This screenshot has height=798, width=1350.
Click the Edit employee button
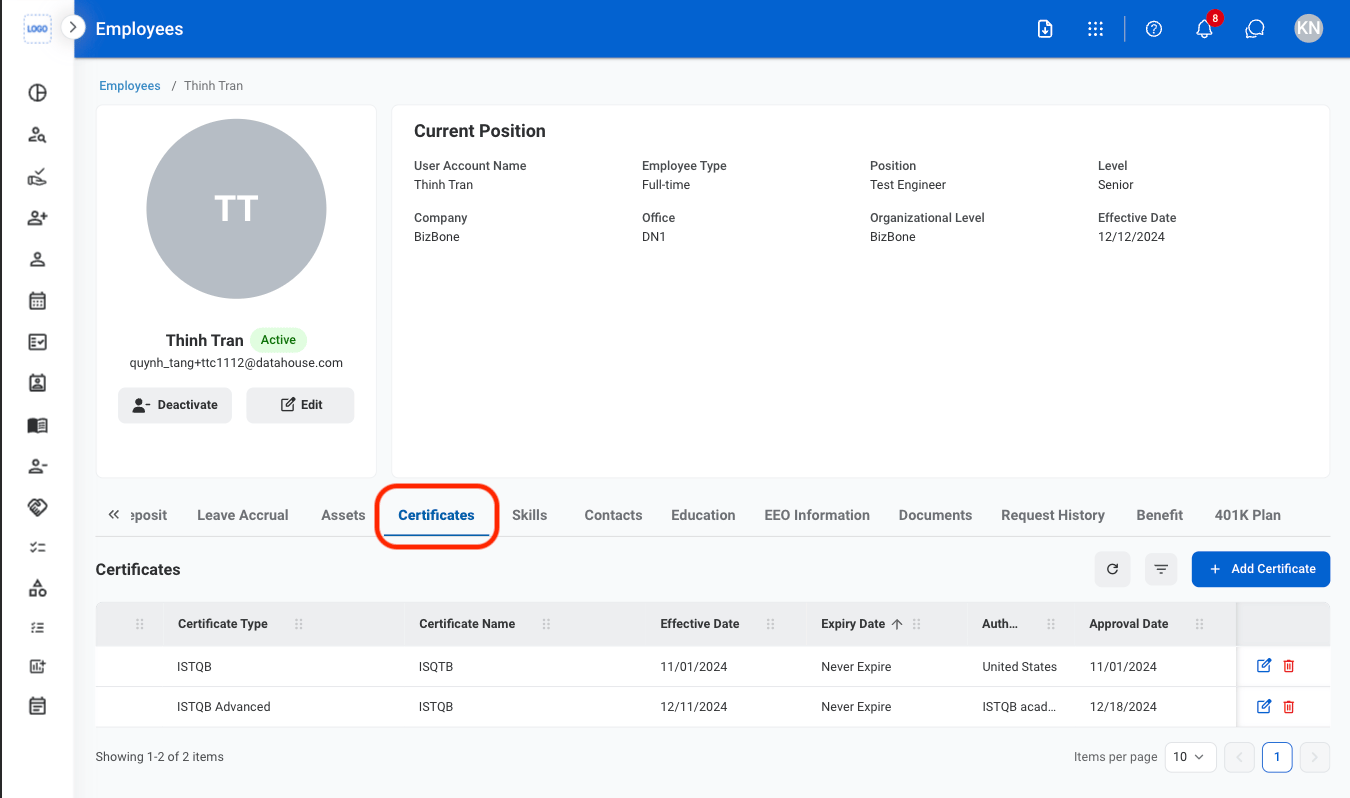(x=300, y=405)
